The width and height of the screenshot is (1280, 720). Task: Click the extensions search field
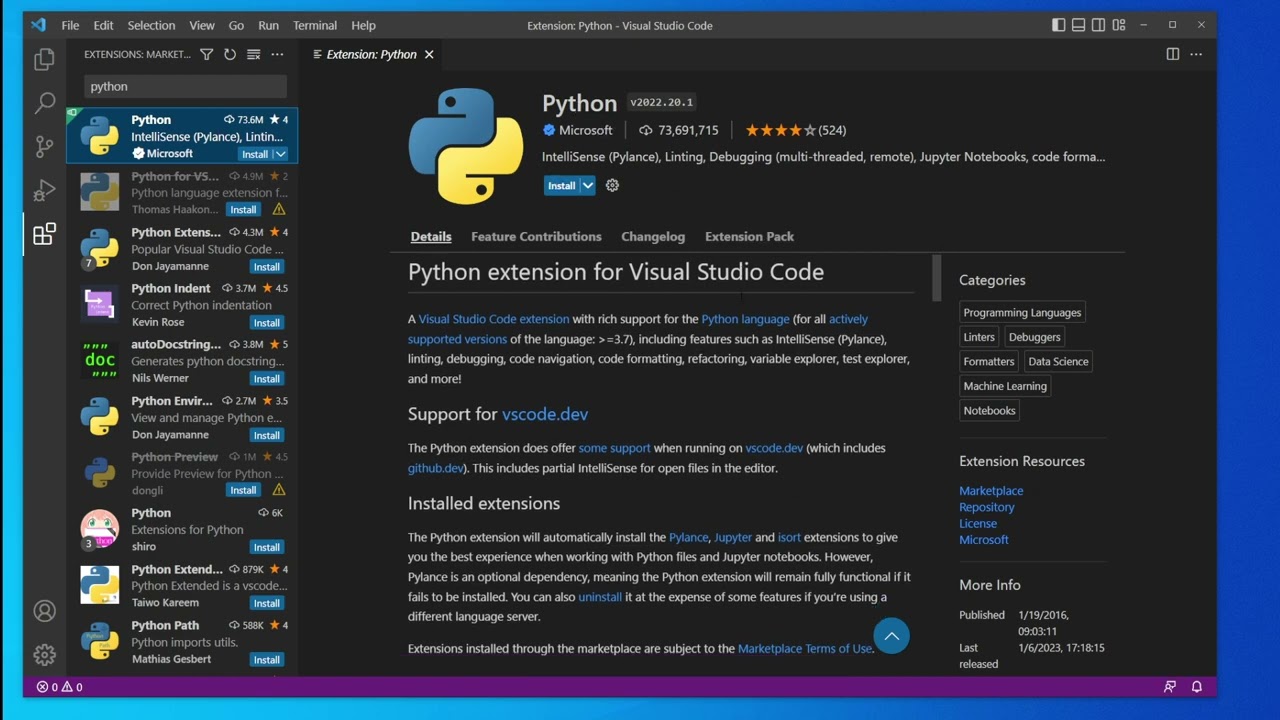[185, 86]
